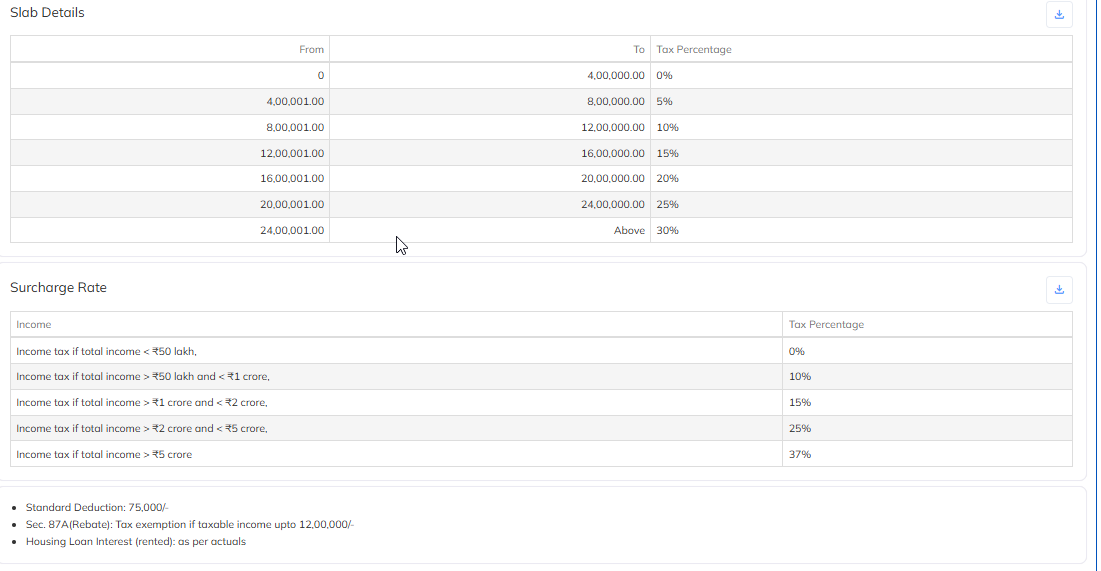Click the Standard Deduction note
This screenshot has height=571, width=1101.
[x=97, y=508]
